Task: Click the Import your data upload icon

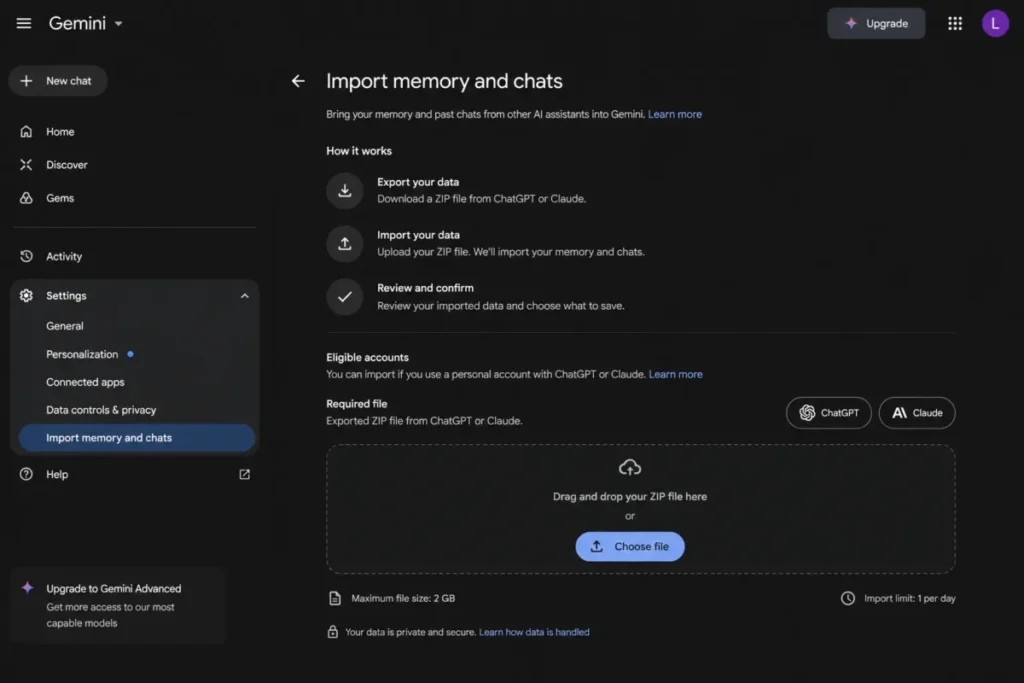Action: click(x=344, y=244)
